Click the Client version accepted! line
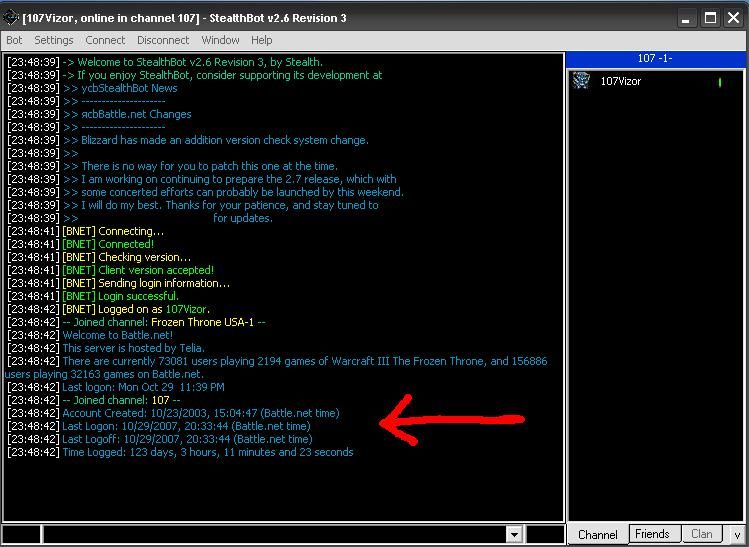The height and width of the screenshot is (547, 749). (x=111, y=270)
